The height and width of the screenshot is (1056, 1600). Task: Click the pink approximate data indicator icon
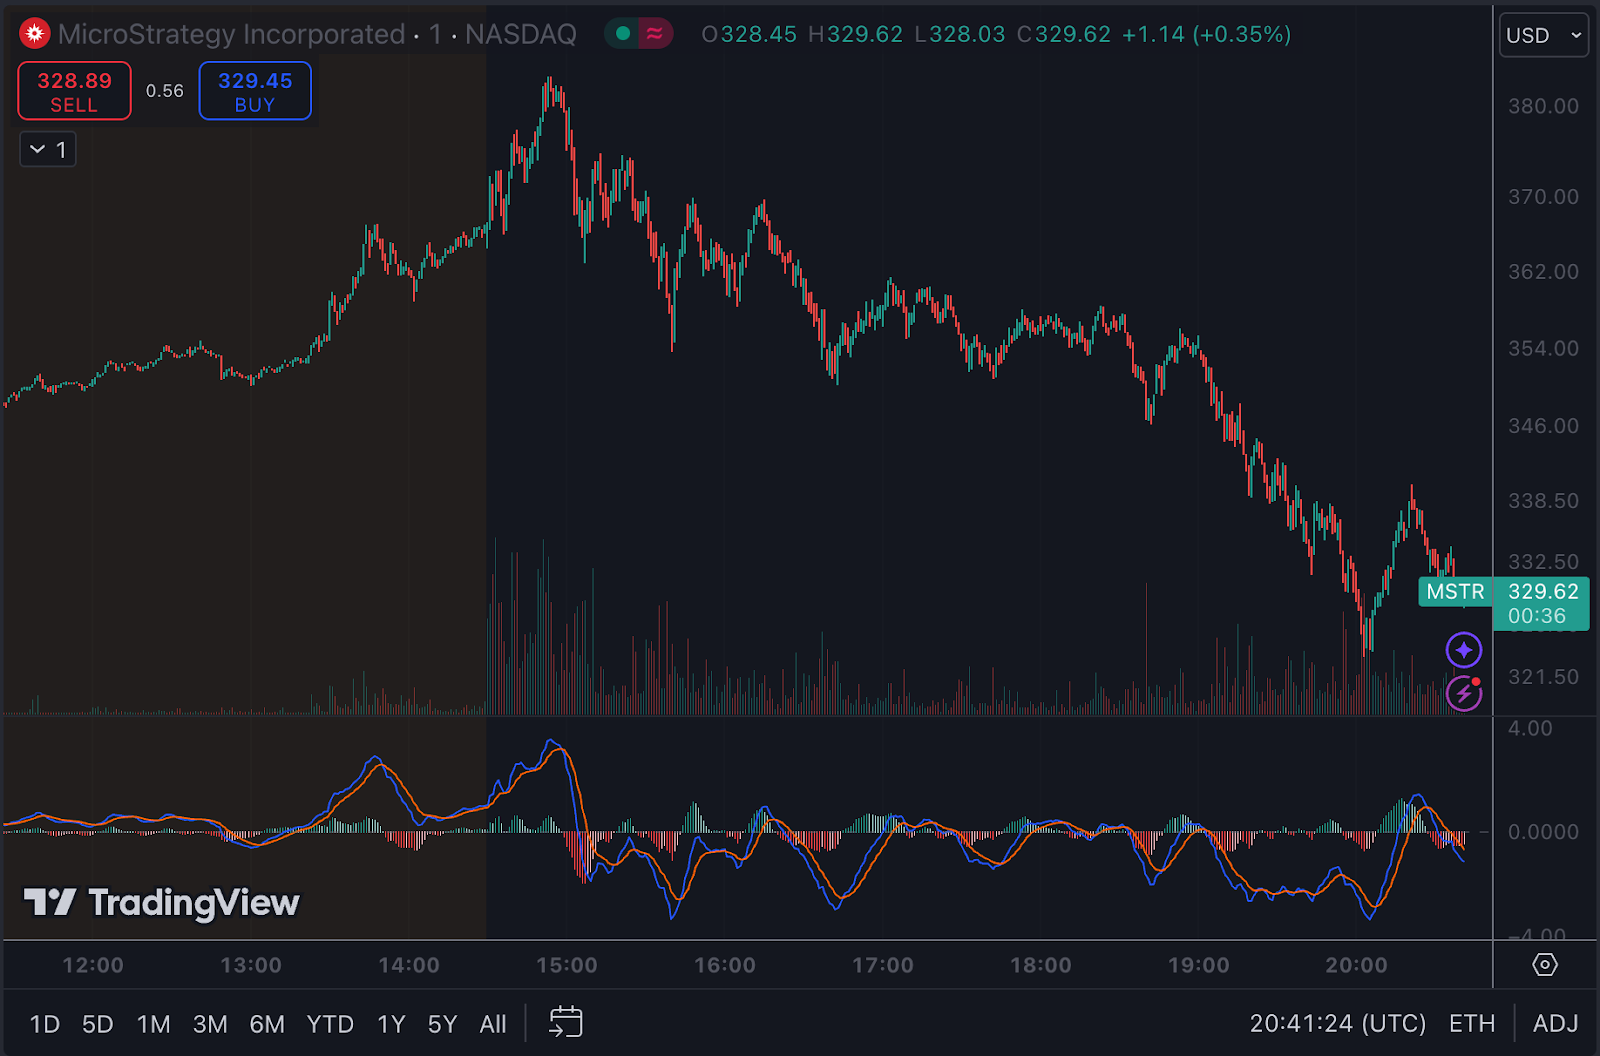[655, 34]
